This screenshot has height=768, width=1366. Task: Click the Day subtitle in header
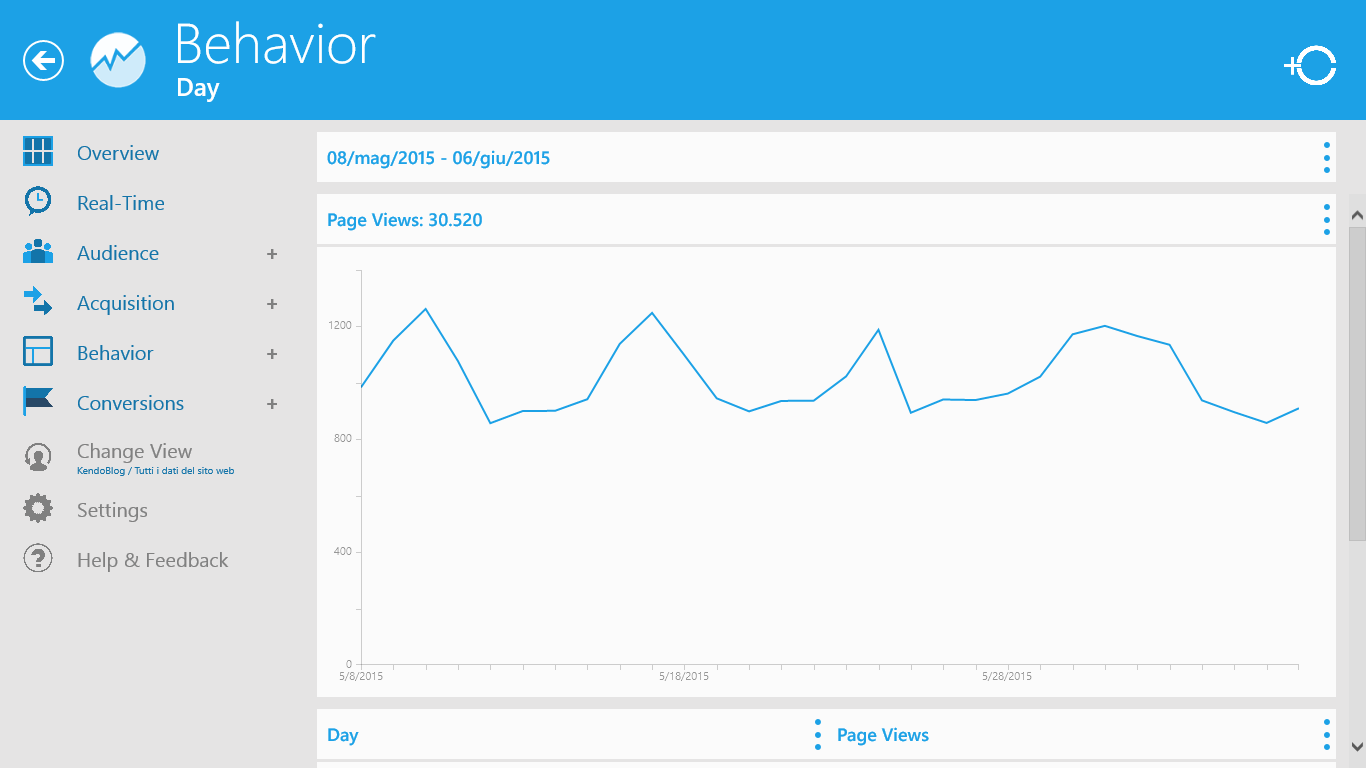198,88
